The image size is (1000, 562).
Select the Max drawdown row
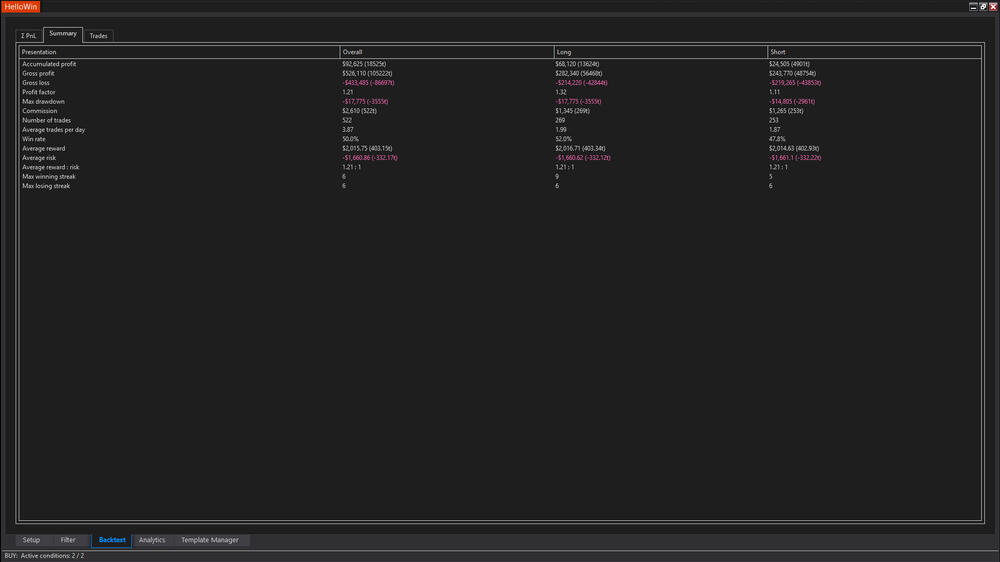[x=43, y=101]
